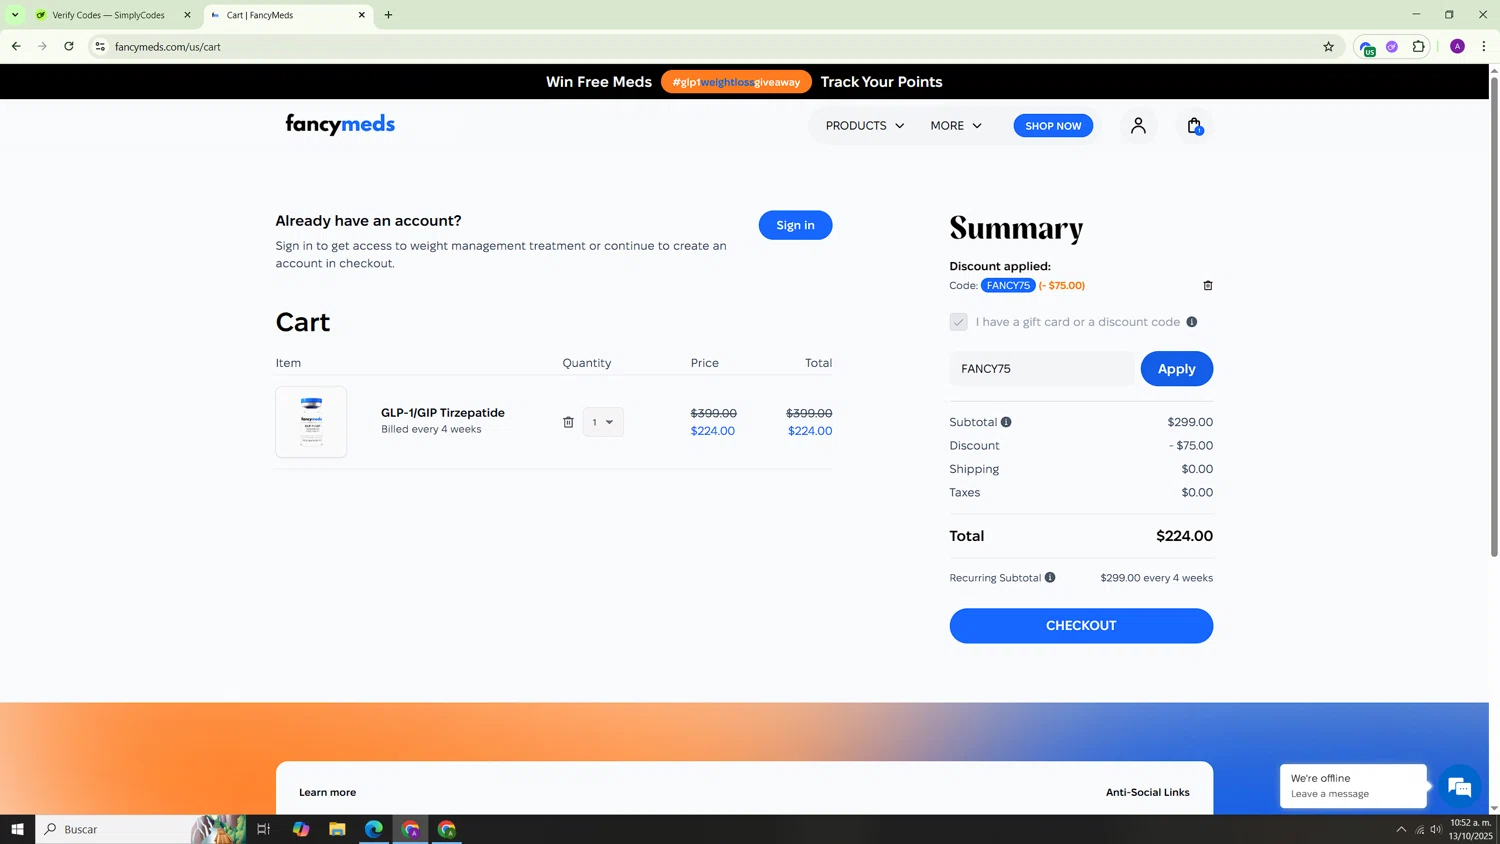1500x844 pixels.
Task: Go forward to the next page
Action: [x=42, y=46]
